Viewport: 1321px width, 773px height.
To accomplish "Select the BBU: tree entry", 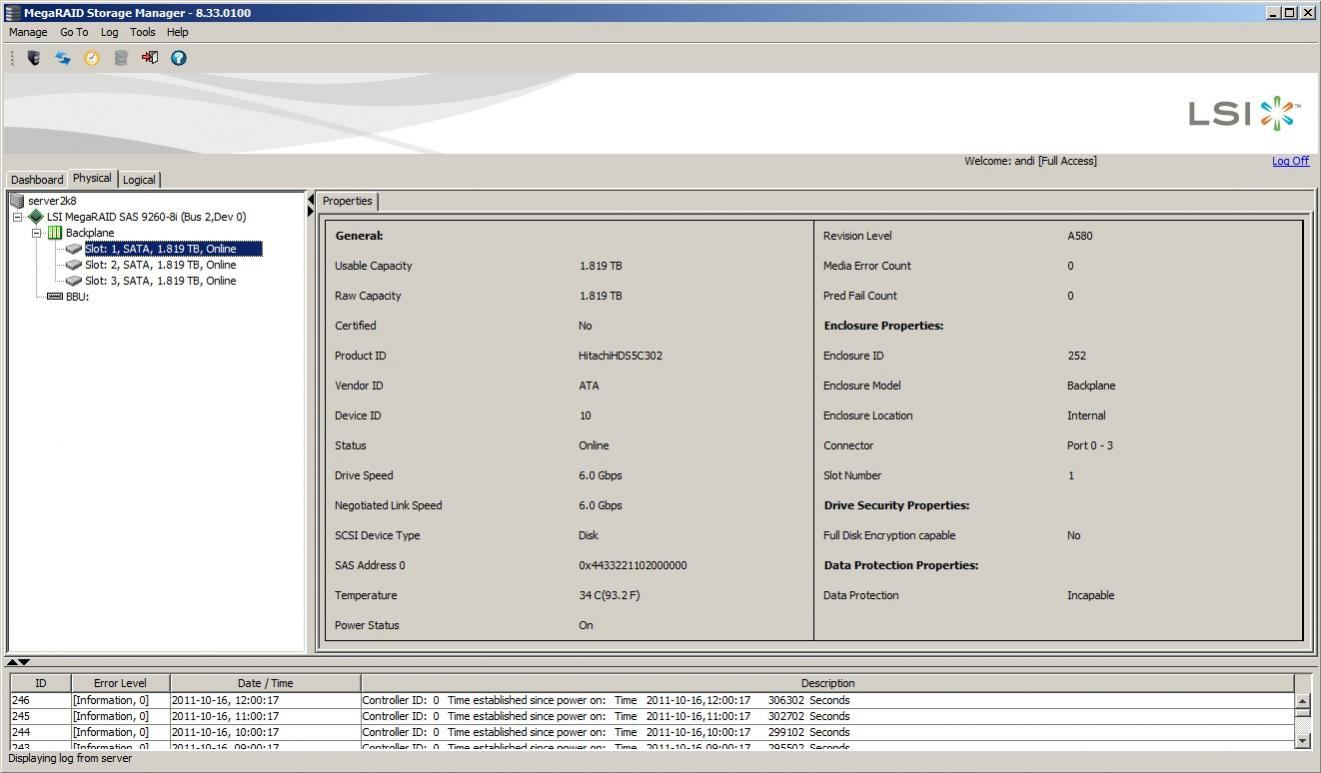I will 78,297.
